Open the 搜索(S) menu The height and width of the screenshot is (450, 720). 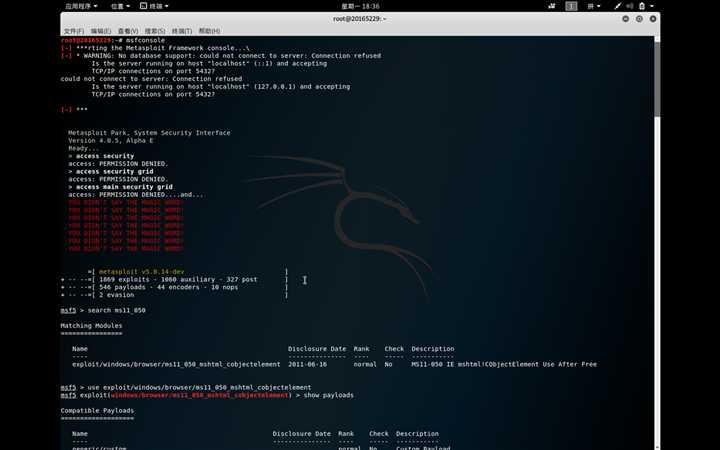(155, 31)
